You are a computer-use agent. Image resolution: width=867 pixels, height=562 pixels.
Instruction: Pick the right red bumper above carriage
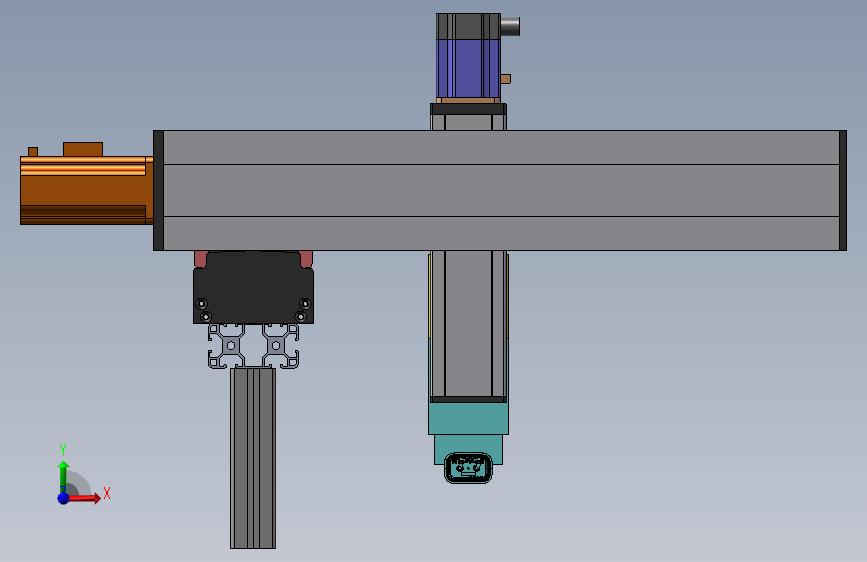[306, 259]
